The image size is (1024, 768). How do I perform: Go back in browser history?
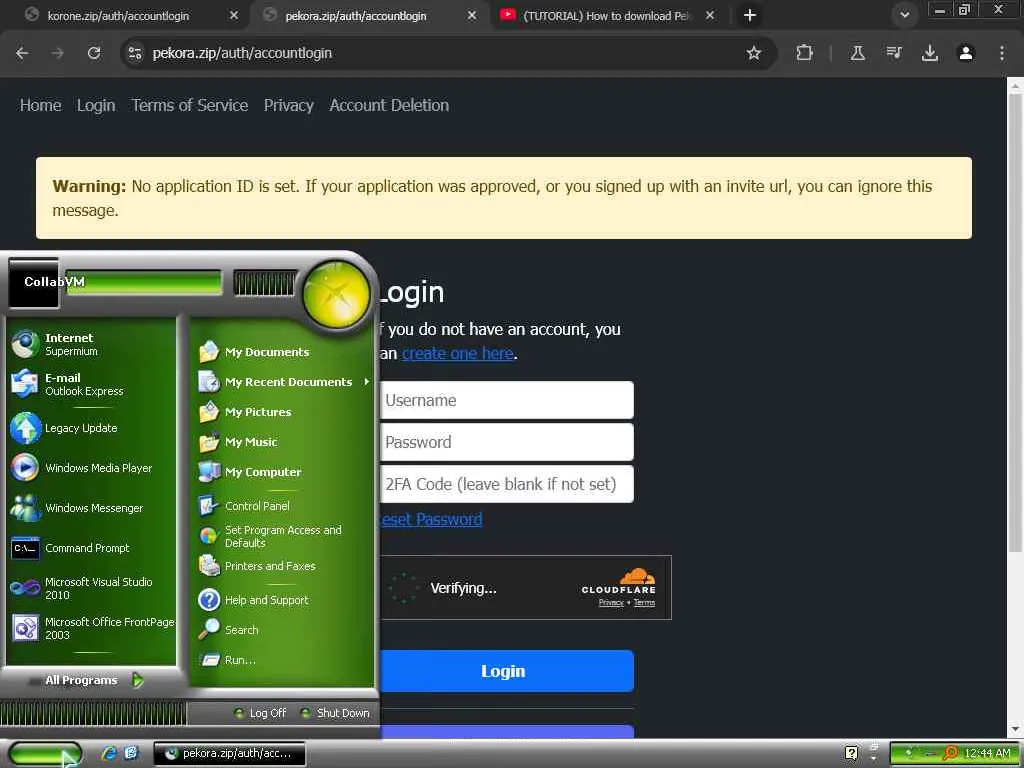[22, 53]
